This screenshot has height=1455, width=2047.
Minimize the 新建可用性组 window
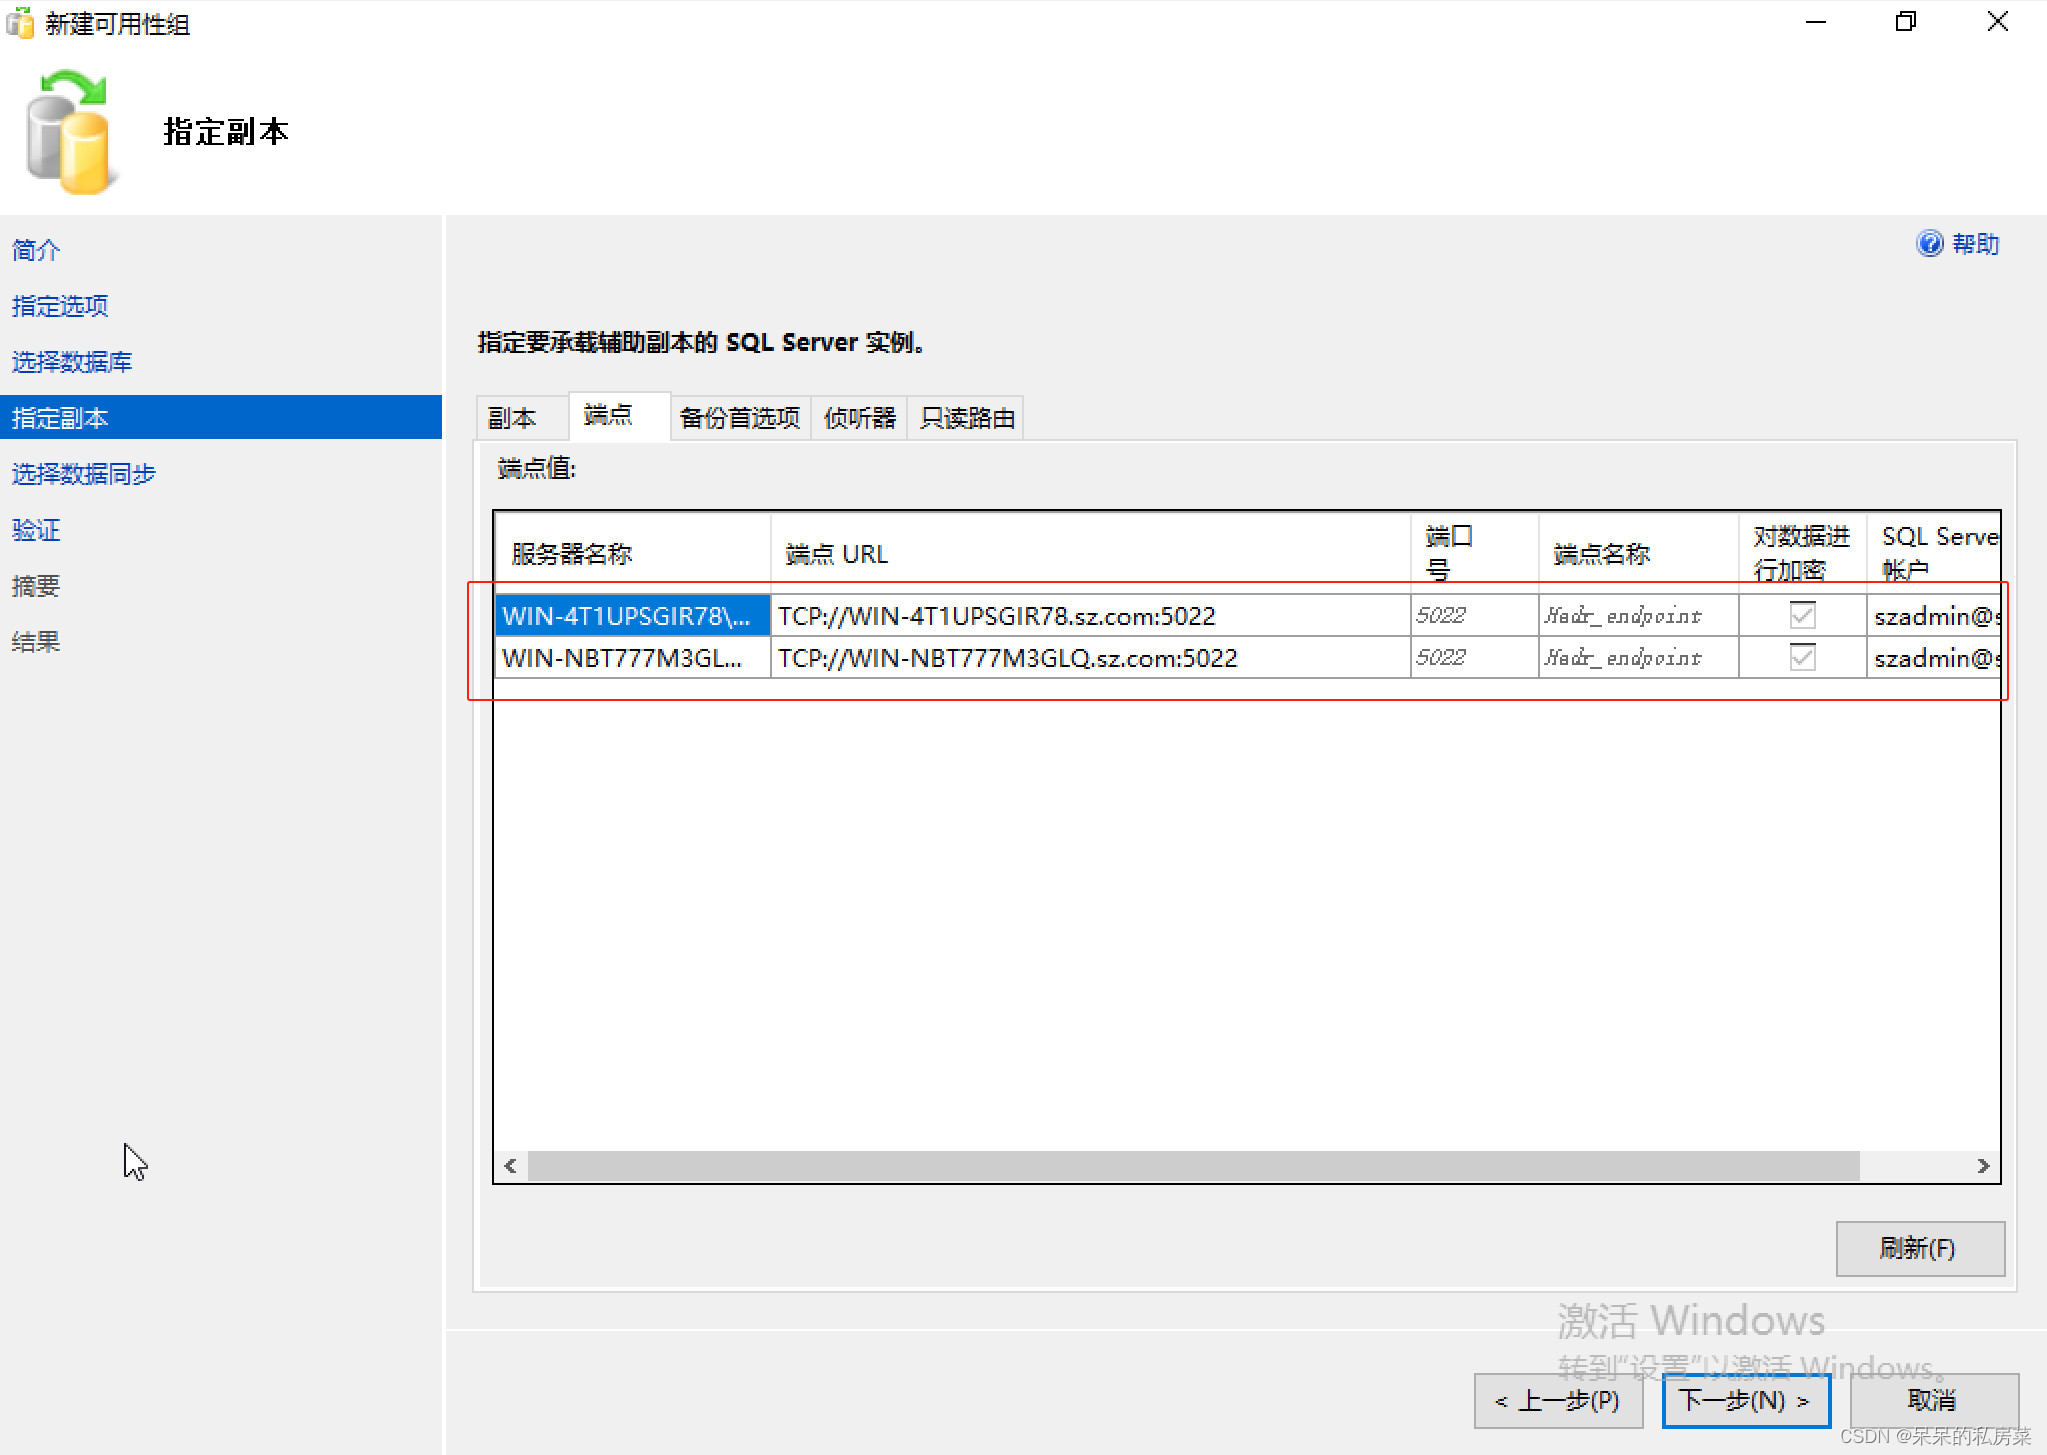1816,22
